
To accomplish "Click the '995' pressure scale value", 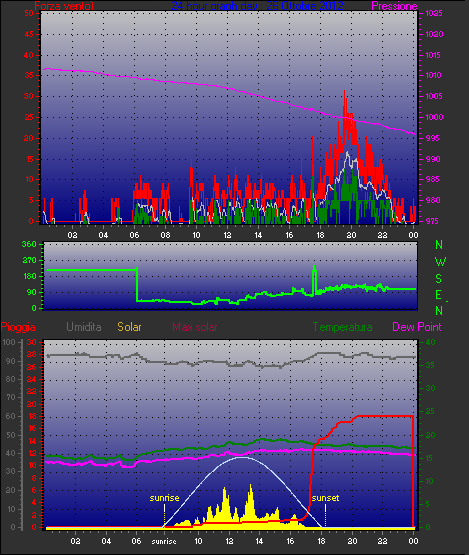I will pyautogui.click(x=432, y=138).
